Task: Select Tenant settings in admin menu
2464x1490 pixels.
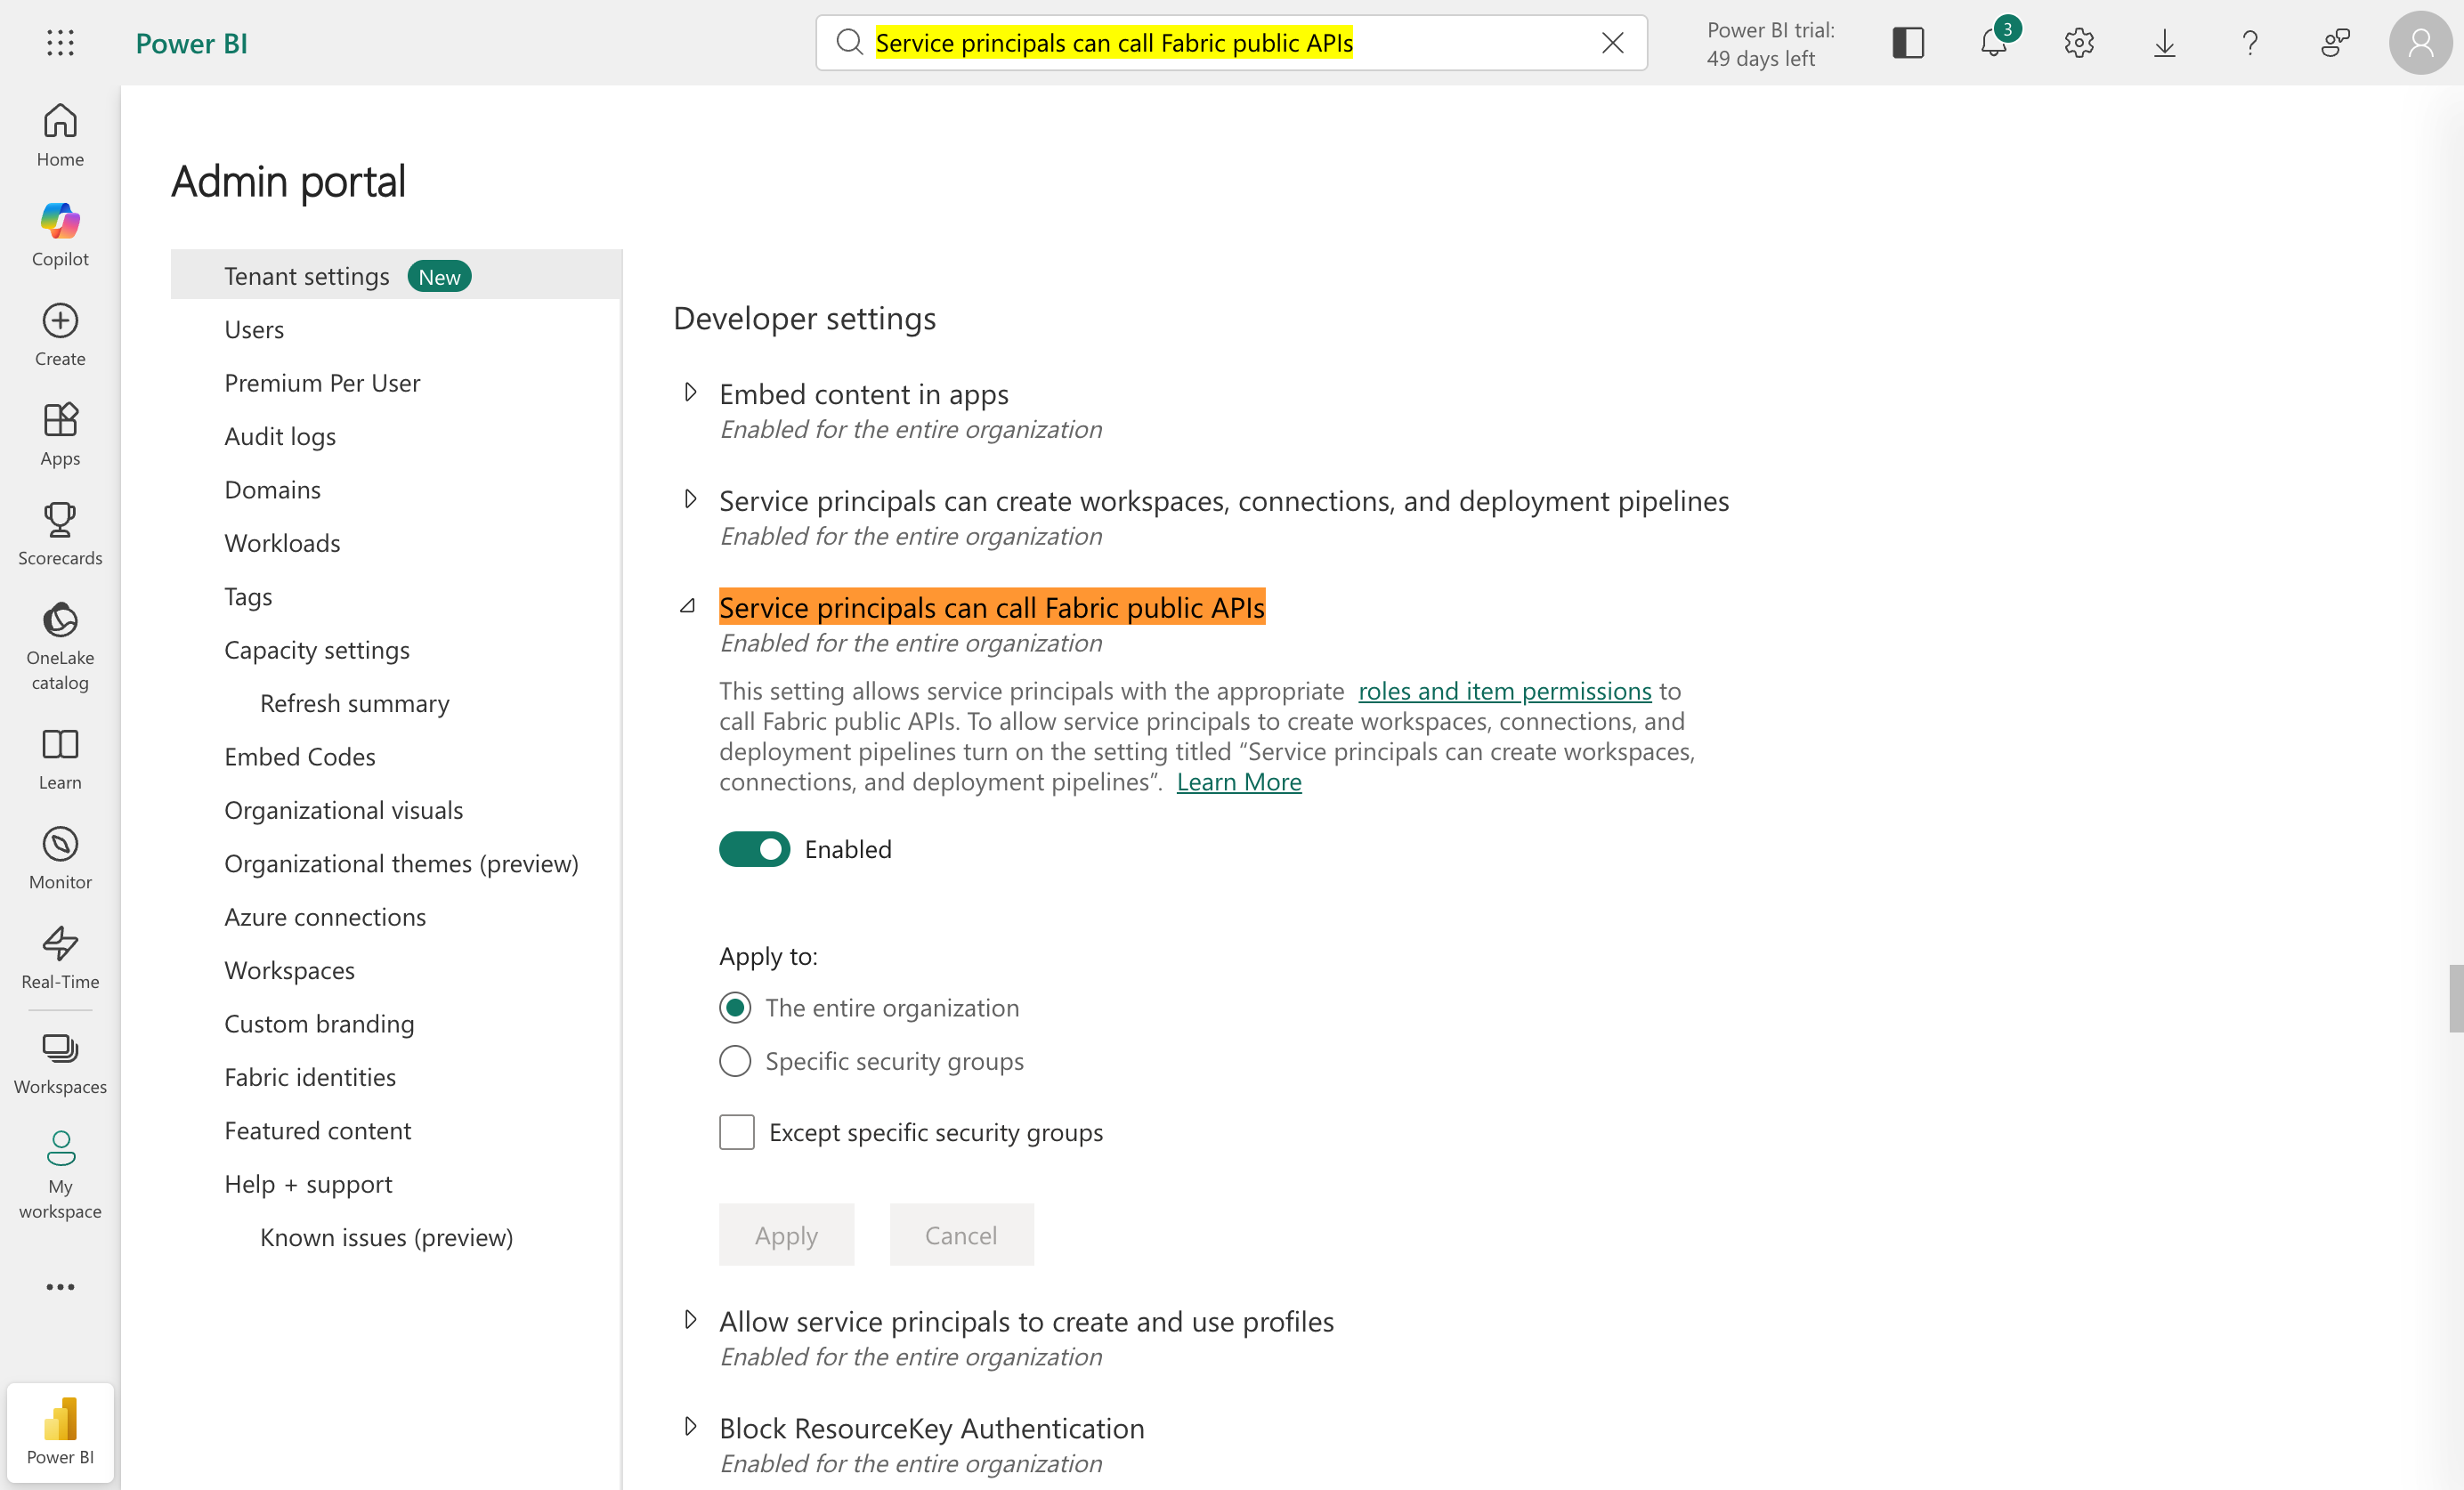Action: click(396, 275)
